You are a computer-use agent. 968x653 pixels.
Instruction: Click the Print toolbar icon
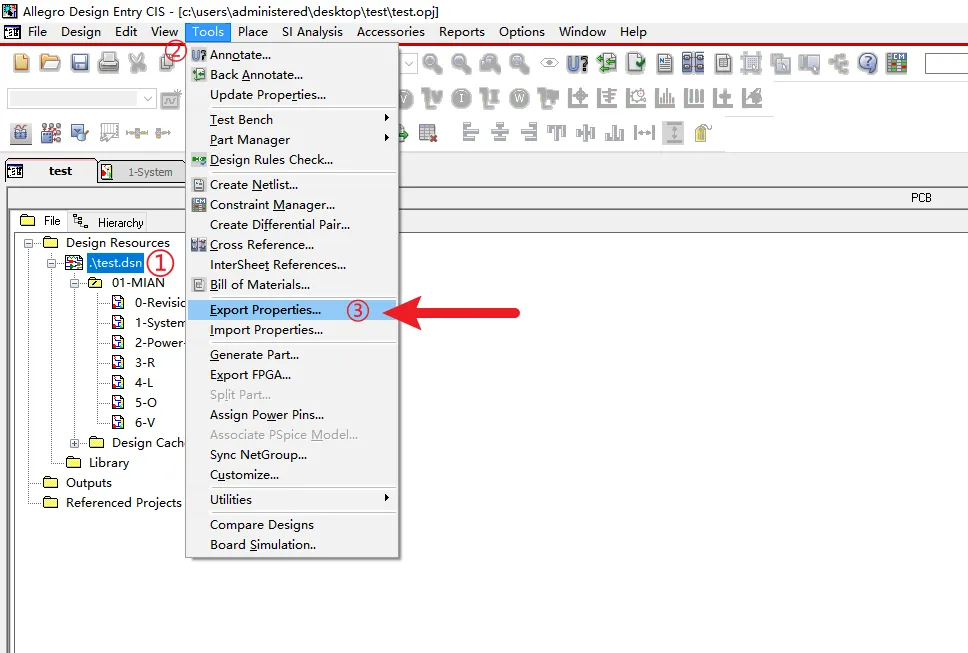click(109, 63)
